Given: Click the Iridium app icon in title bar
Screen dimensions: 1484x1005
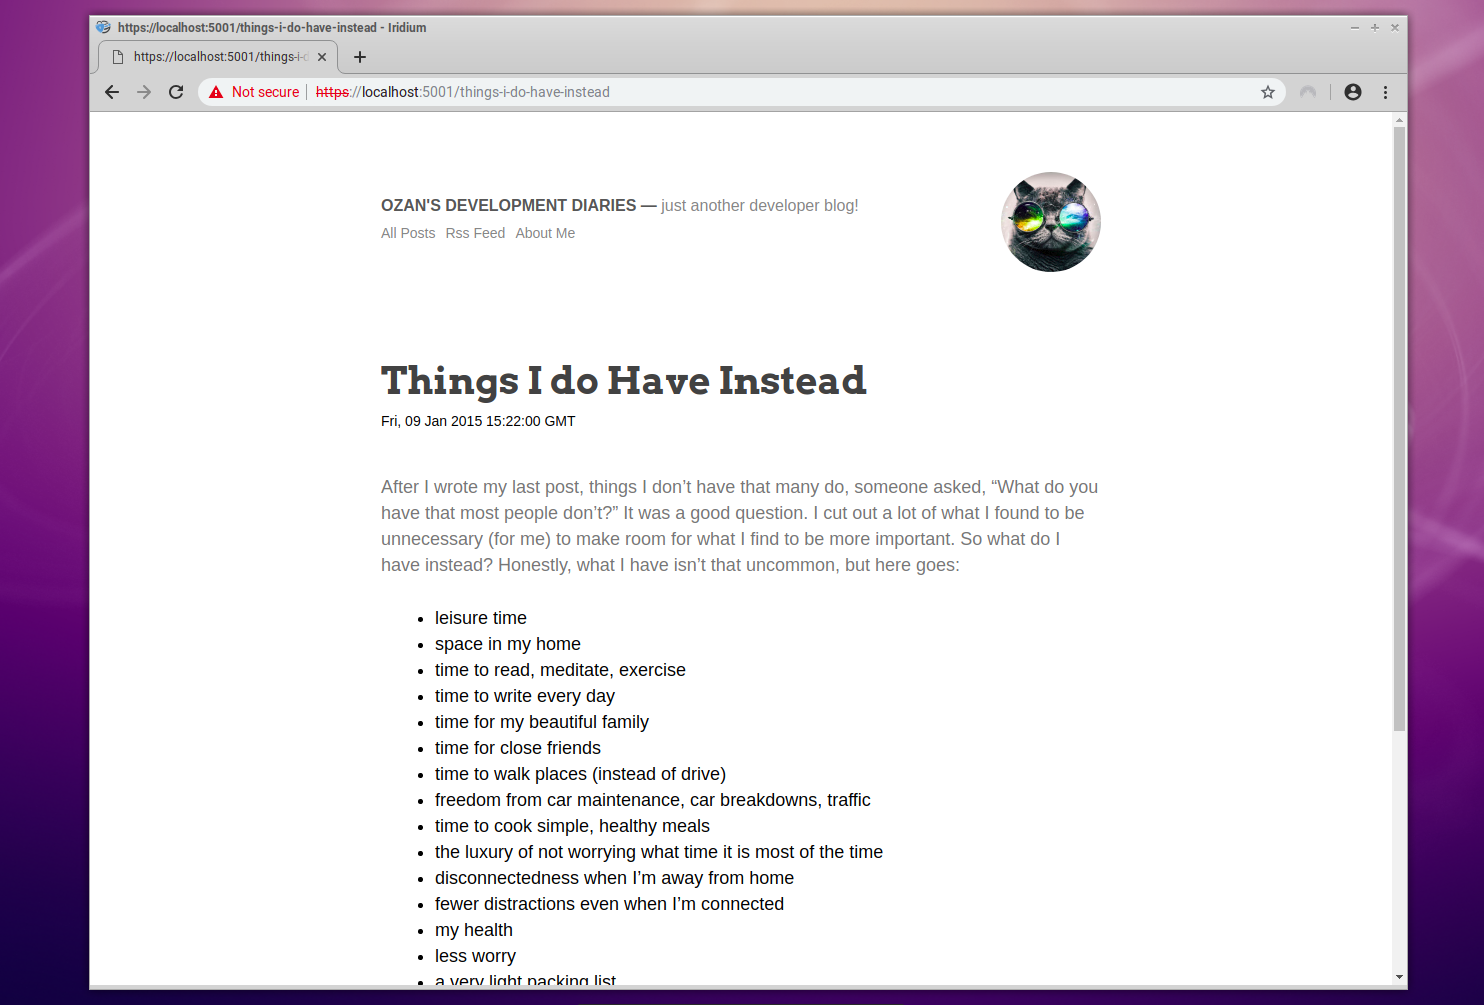Looking at the screenshot, I should tap(103, 27).
